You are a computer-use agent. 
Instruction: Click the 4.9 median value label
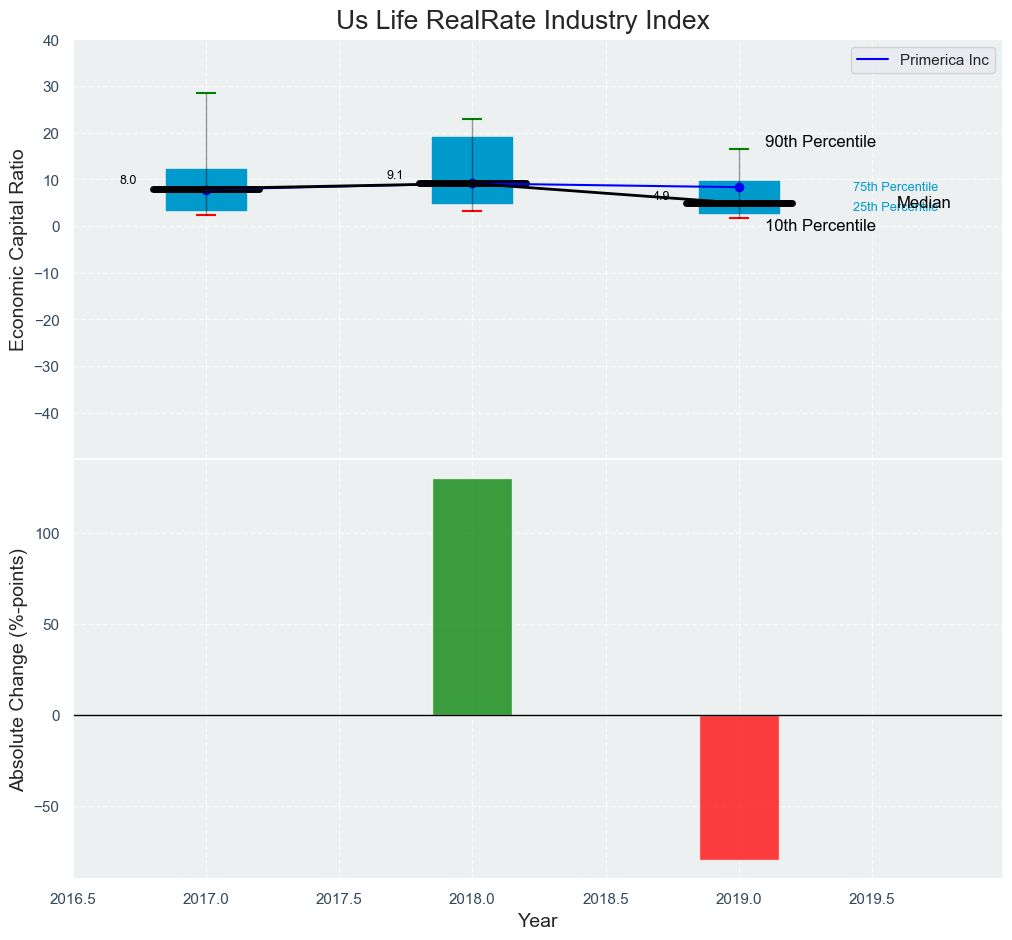point(661,196)
